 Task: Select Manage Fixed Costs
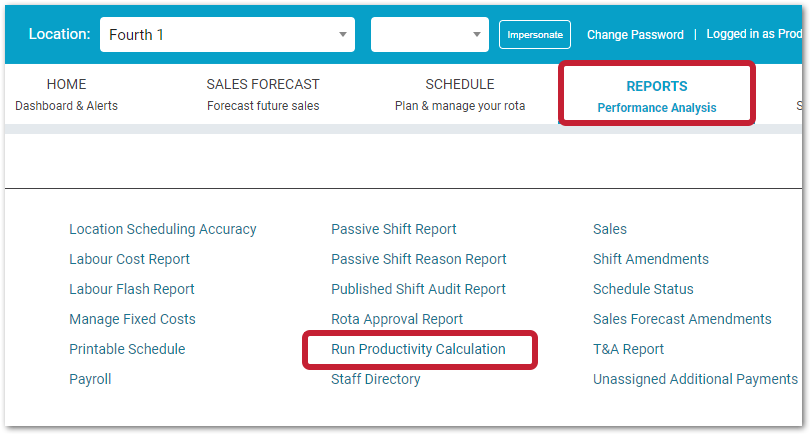(x=132, y=319)
